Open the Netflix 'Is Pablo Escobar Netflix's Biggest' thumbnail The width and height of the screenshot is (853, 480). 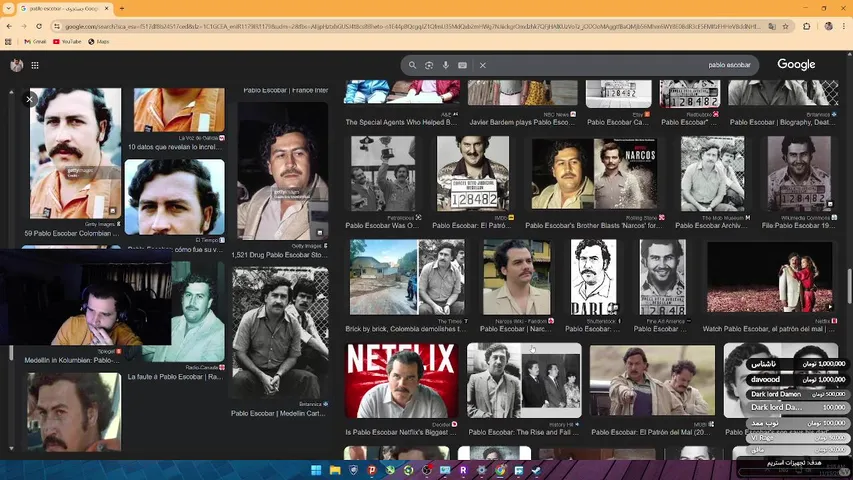(402, 380)
